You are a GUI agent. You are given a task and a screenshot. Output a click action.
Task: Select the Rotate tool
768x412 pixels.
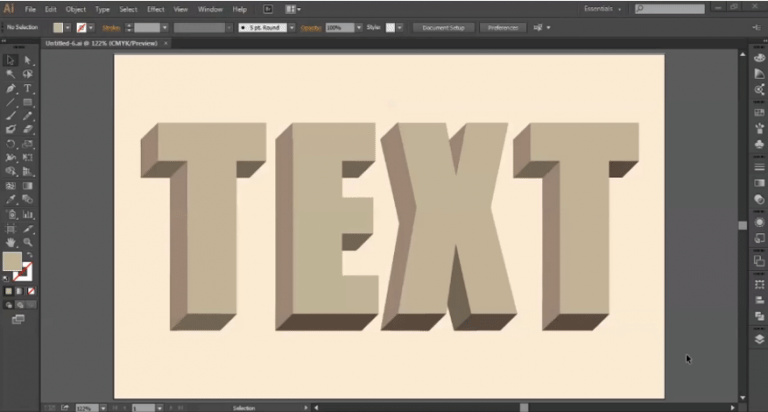[x=10, y=144]
